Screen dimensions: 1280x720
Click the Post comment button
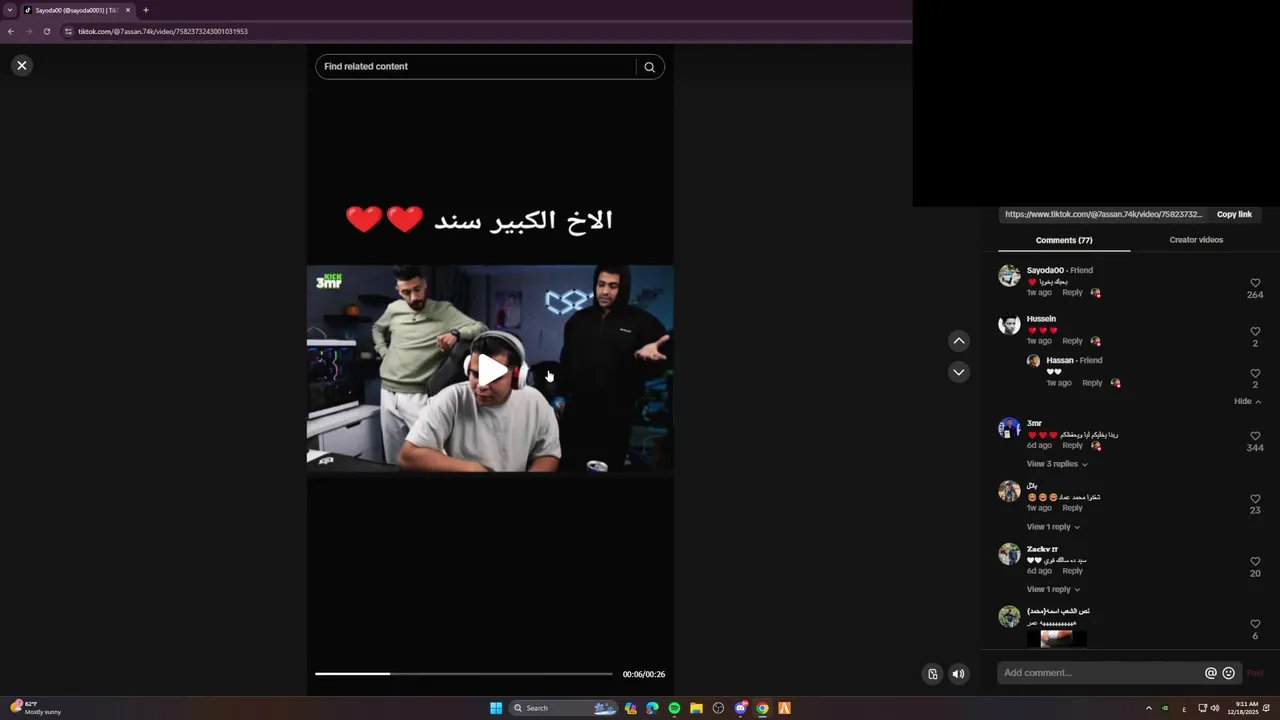tap(1254, 673)
